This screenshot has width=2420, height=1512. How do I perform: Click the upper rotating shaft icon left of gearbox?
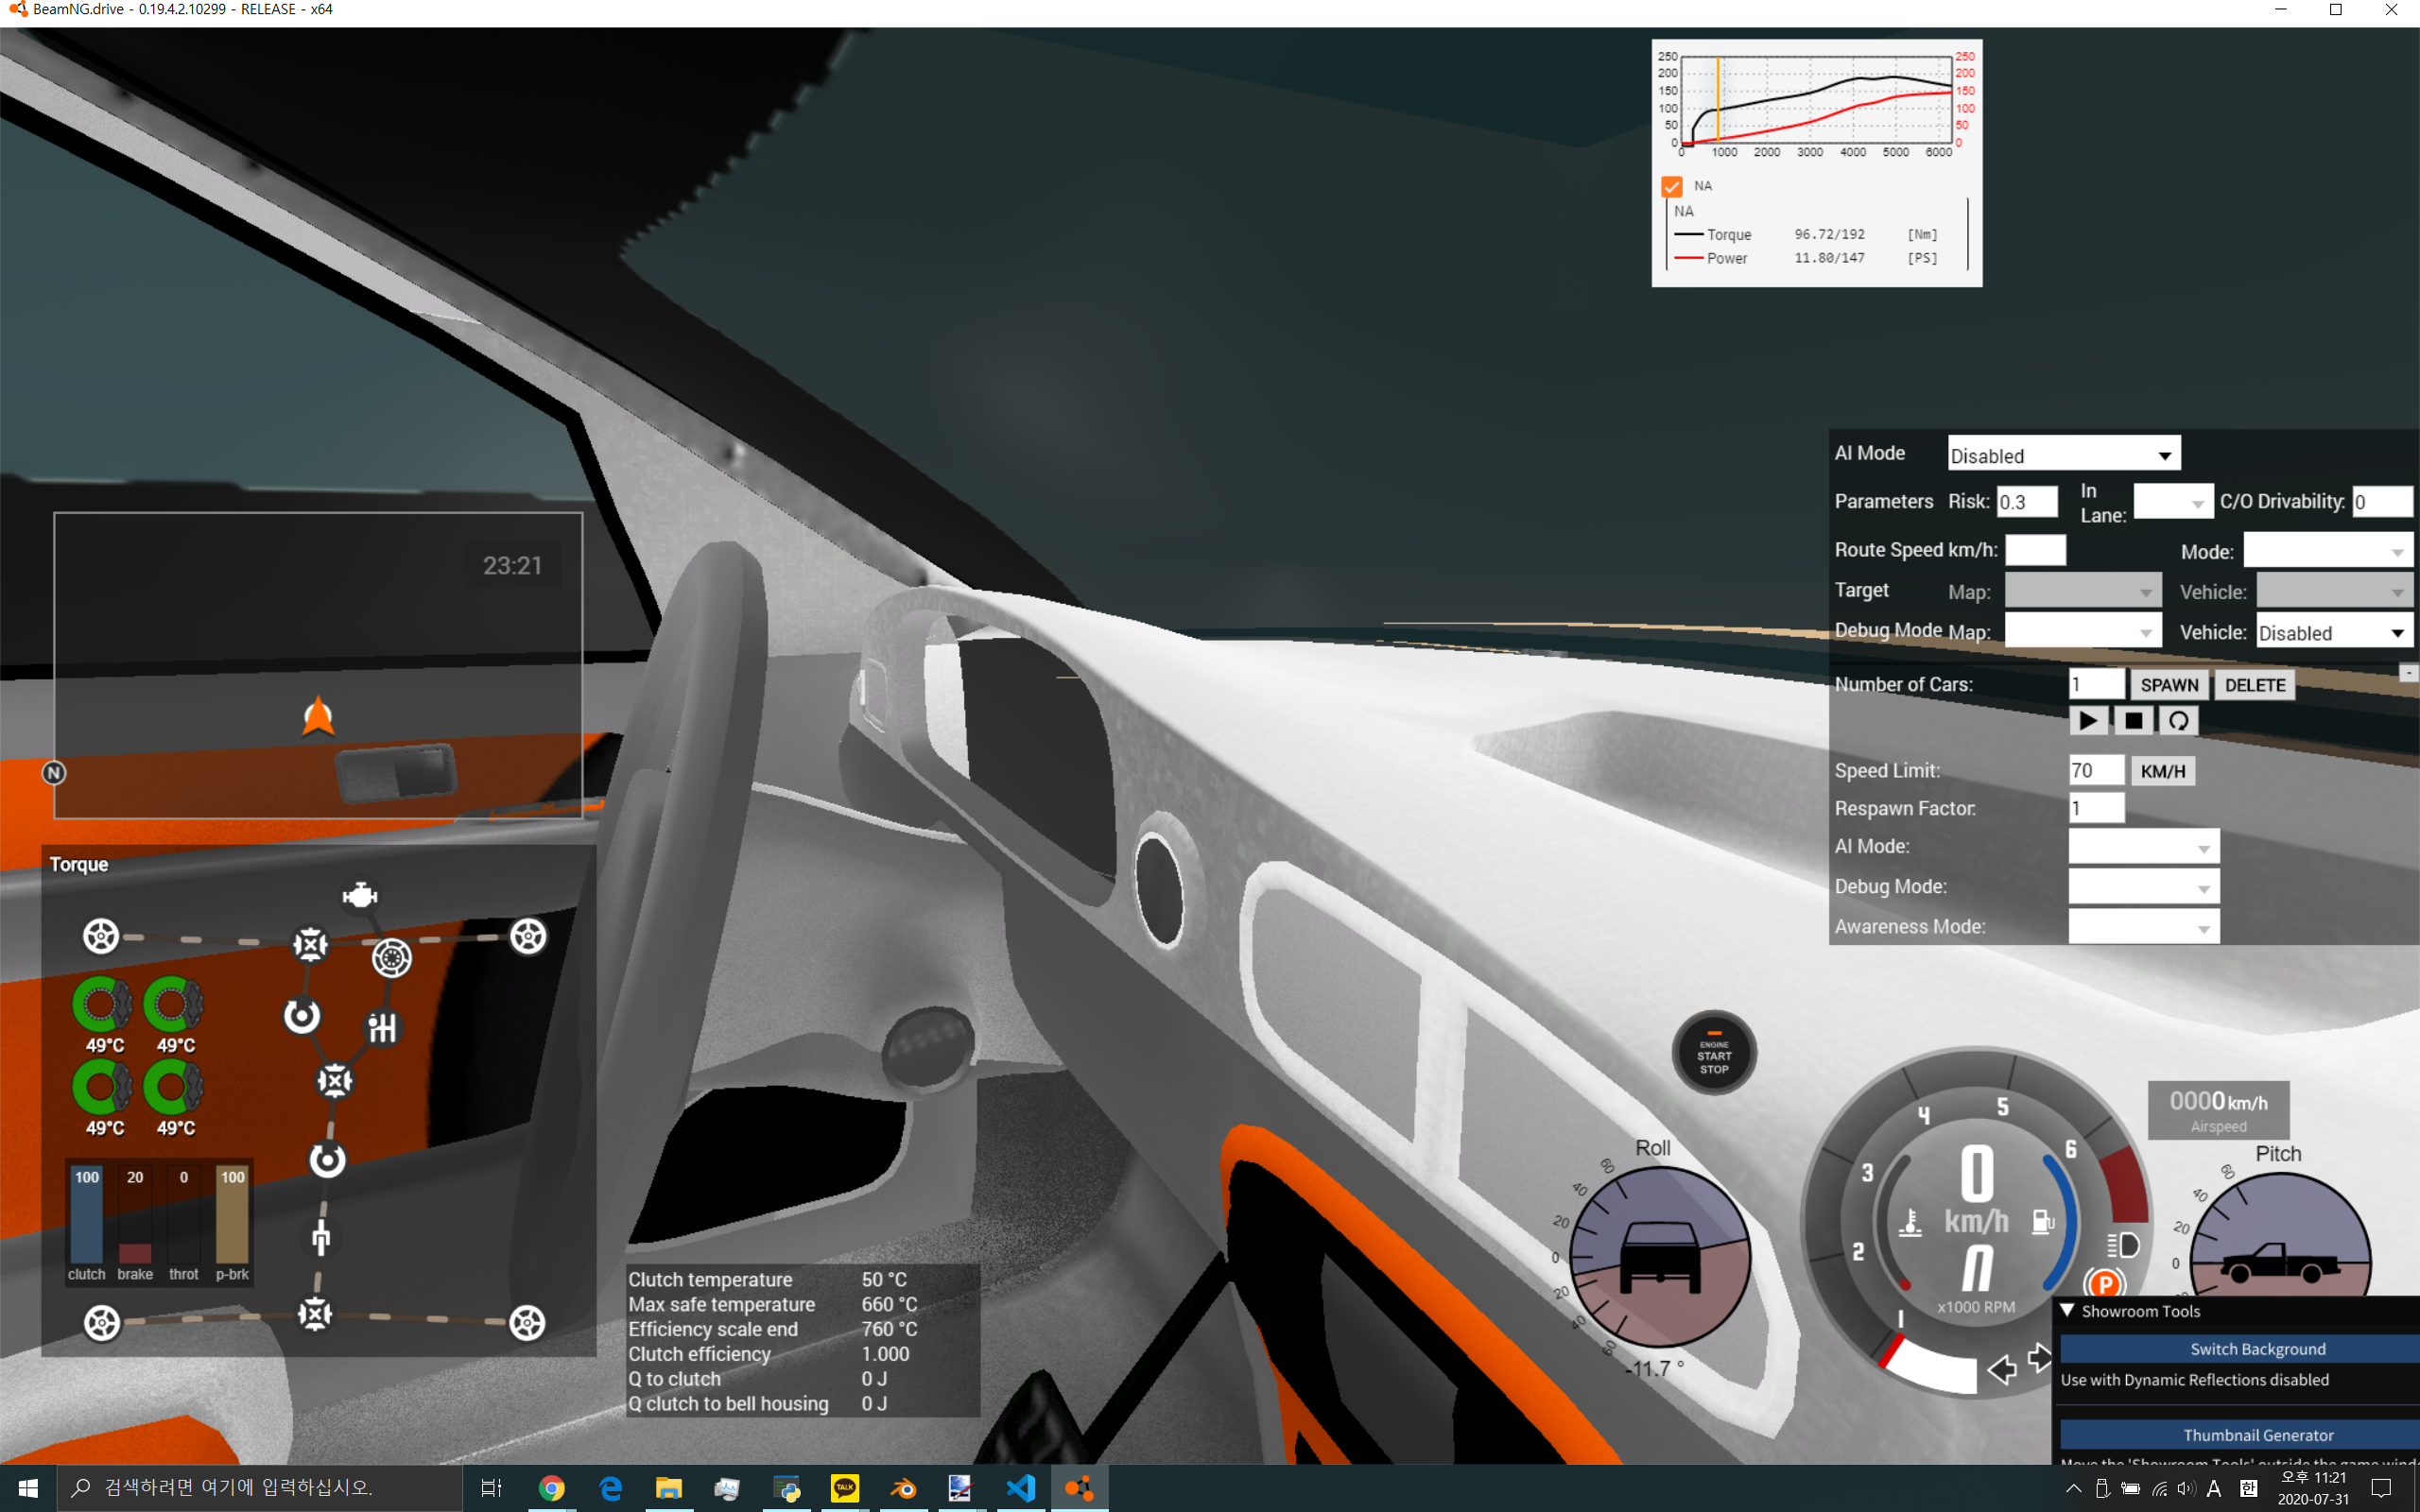301,1016
